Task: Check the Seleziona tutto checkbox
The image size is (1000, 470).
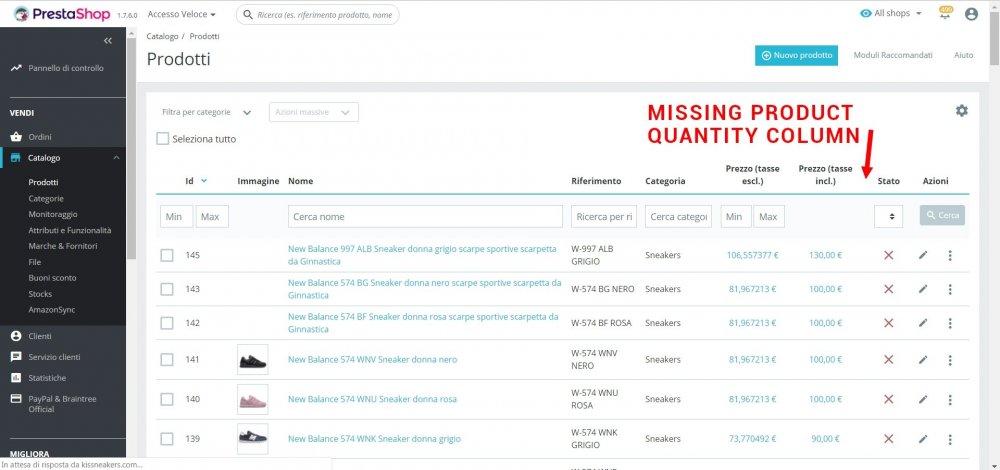Action: click(x=163, y=138)
